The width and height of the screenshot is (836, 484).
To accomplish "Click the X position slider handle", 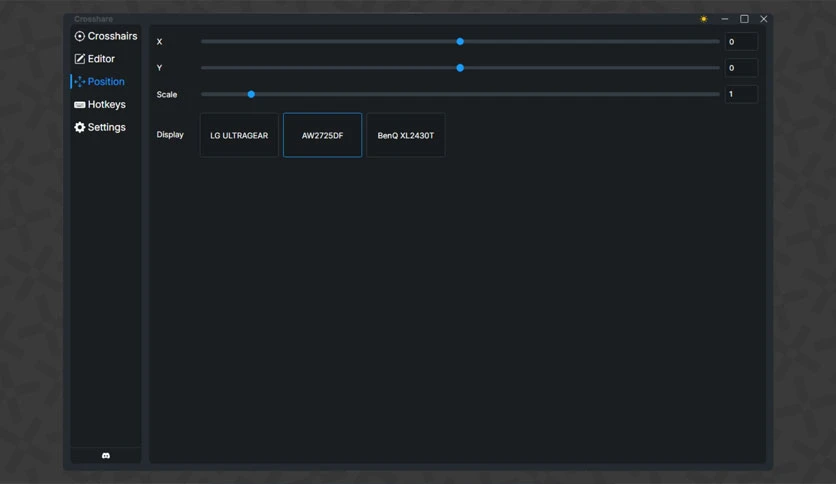I will (x=460, y=42).
